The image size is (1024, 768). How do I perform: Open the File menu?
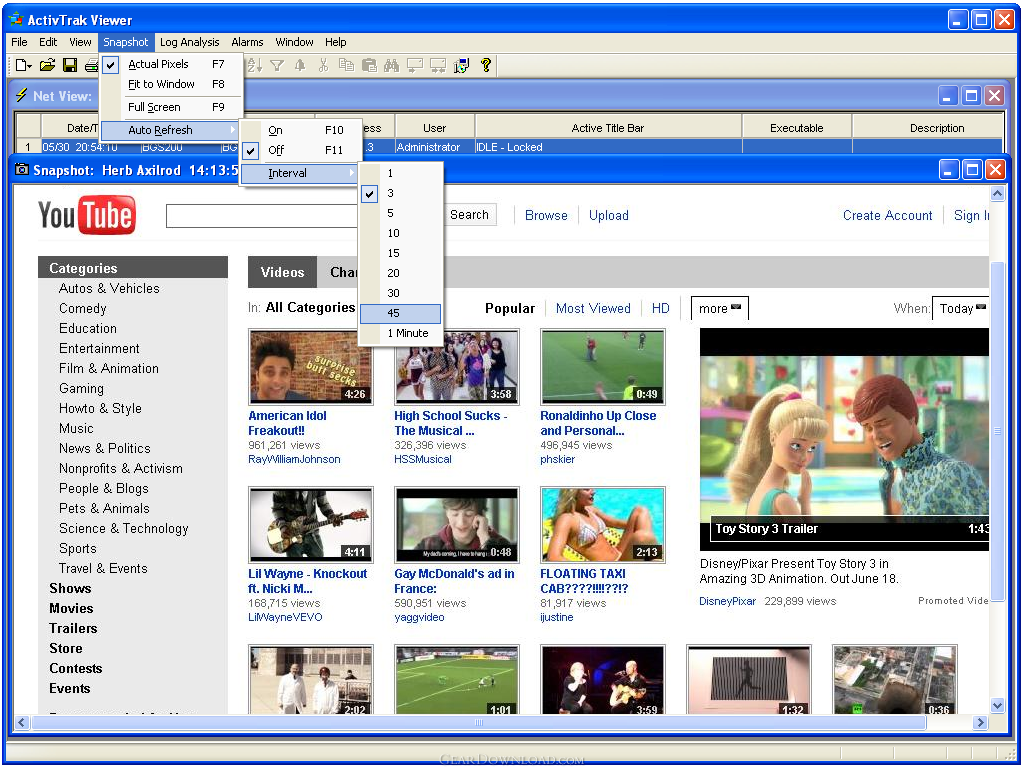[x=20, y=42]
